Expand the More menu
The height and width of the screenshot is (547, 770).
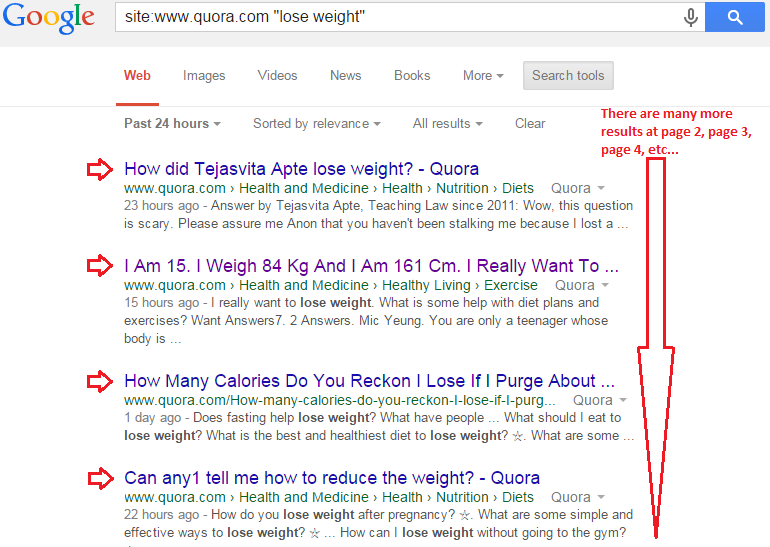tap(483, 76)
